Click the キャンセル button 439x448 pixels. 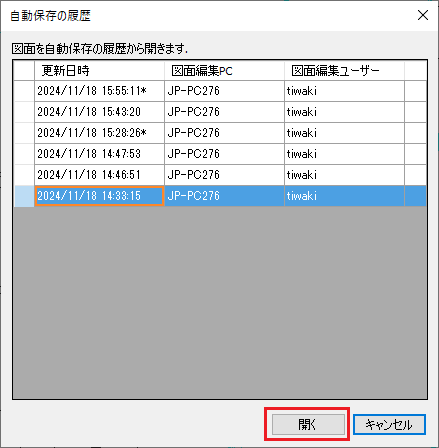pos(389,424)
